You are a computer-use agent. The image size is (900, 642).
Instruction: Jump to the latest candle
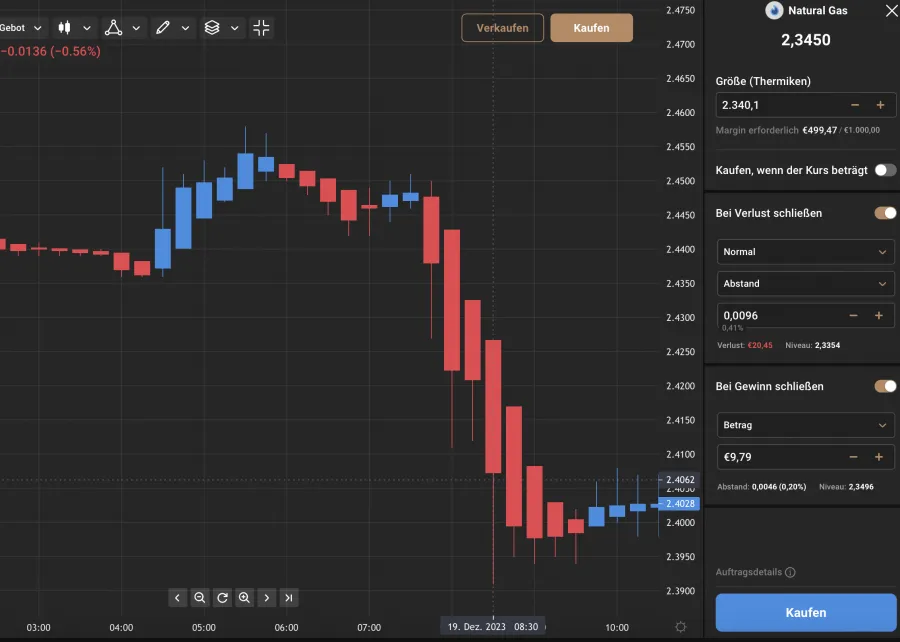289,598
